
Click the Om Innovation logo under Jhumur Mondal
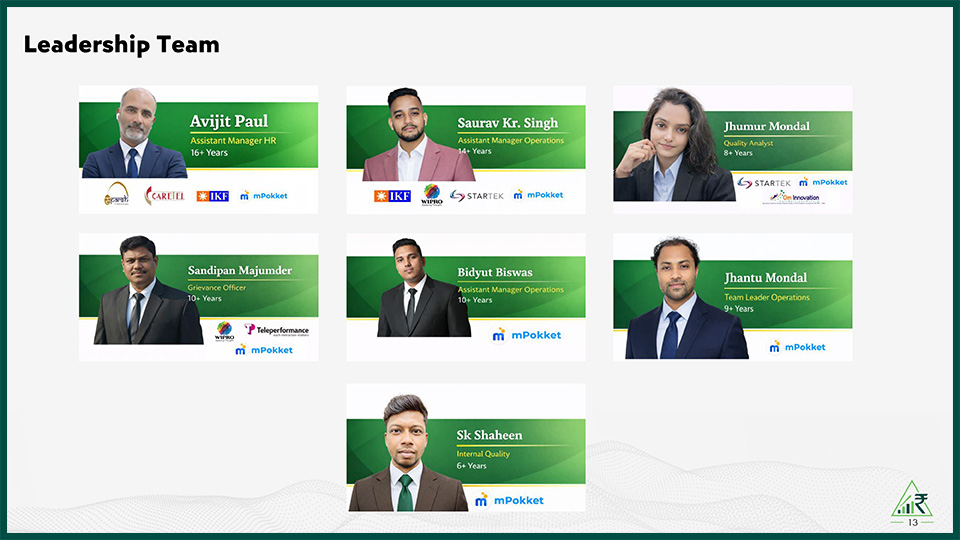coord(795,197)
